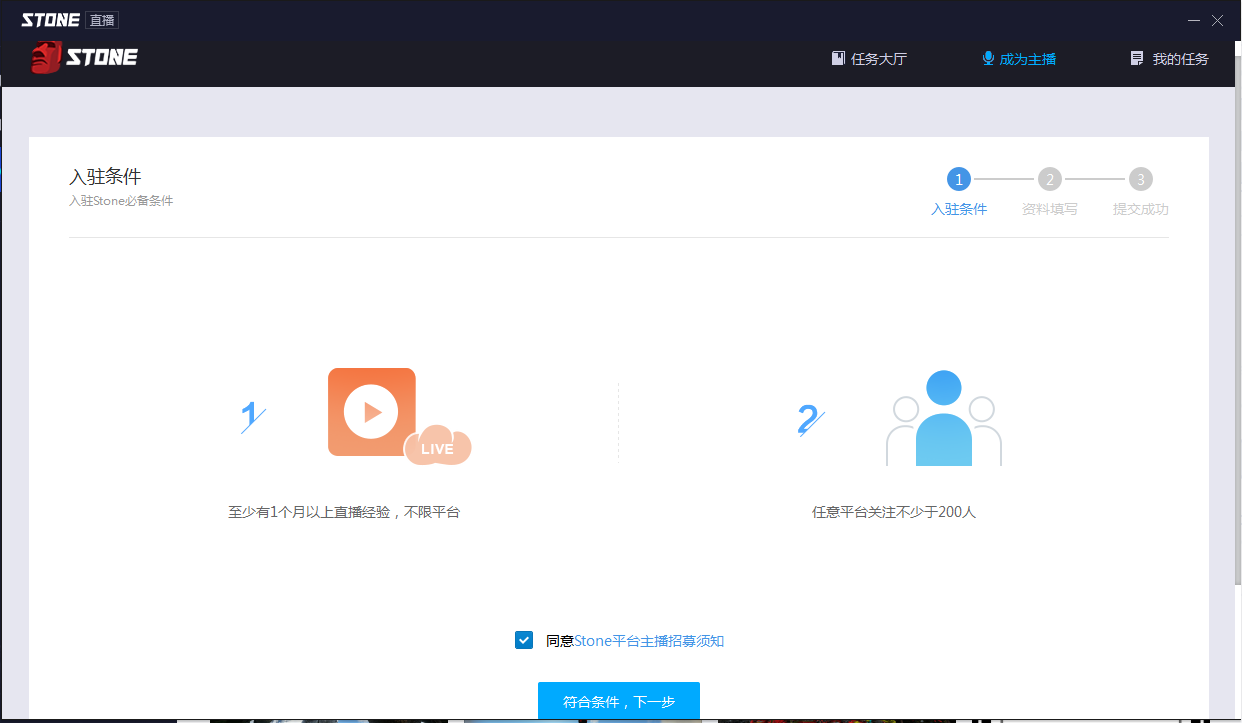Select step 3 circle 提交成功
The height and width of the screenshot is (723, 1242).
click(1140, 180)
